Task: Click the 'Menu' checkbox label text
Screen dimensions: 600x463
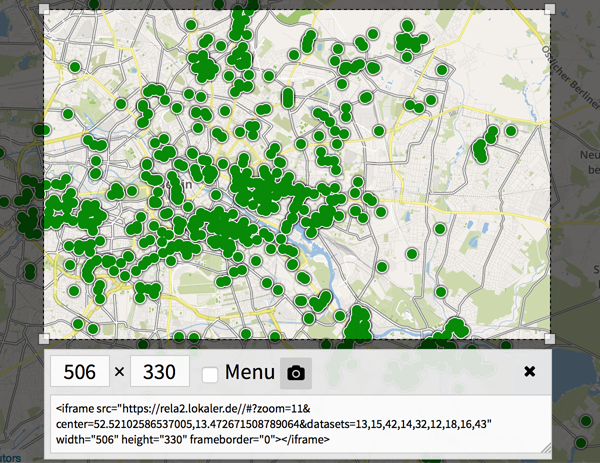Action: pos(250,372)
